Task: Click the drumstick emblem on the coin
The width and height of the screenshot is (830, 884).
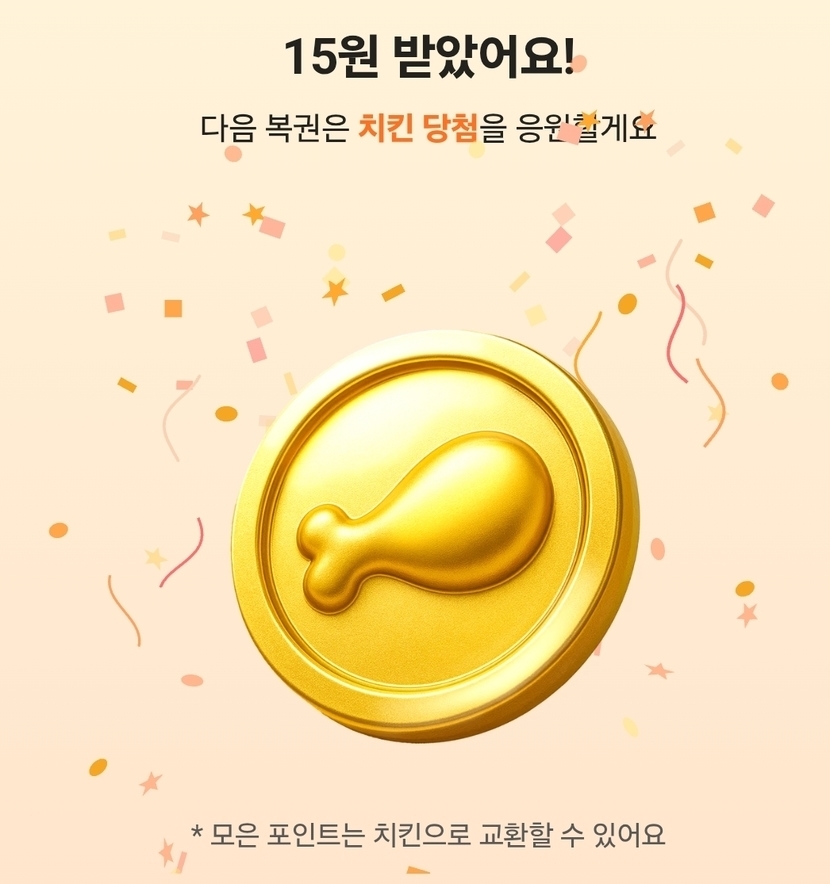Action: click(427, 522)
